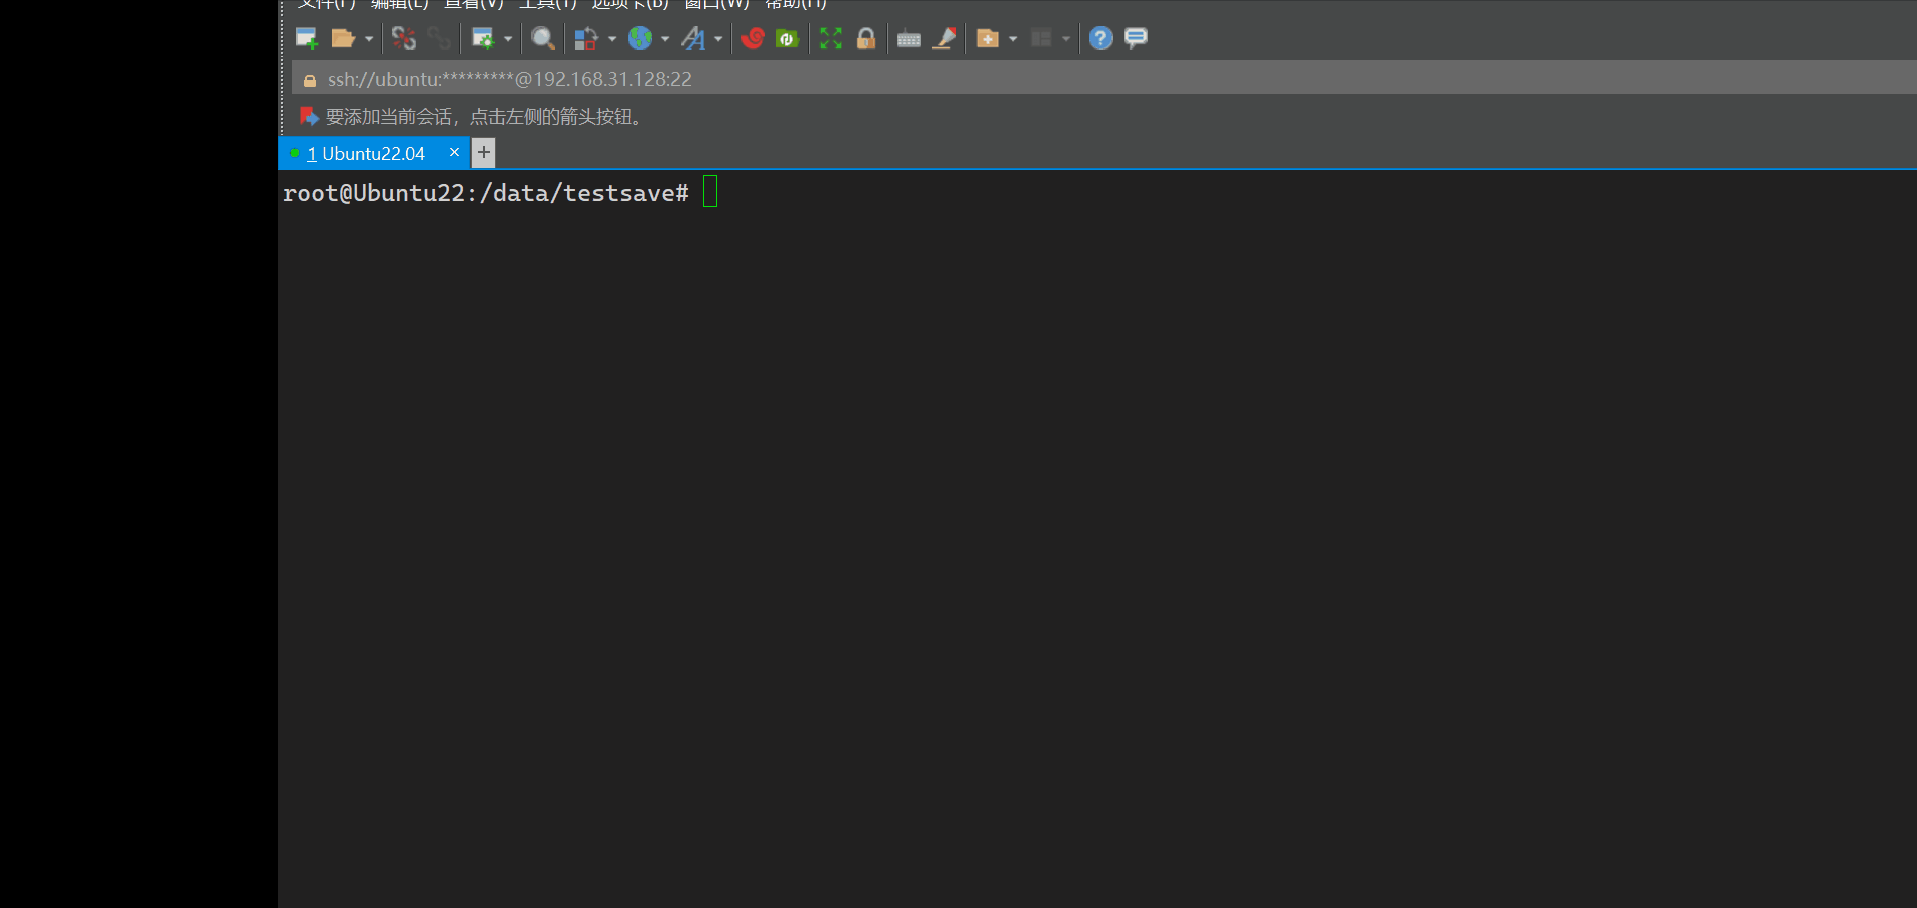Image resolution: width=1917 pixels, height=908 pixels.
Task: Click the New session icon
Action: pyautogui.click(x=307, y=39)
